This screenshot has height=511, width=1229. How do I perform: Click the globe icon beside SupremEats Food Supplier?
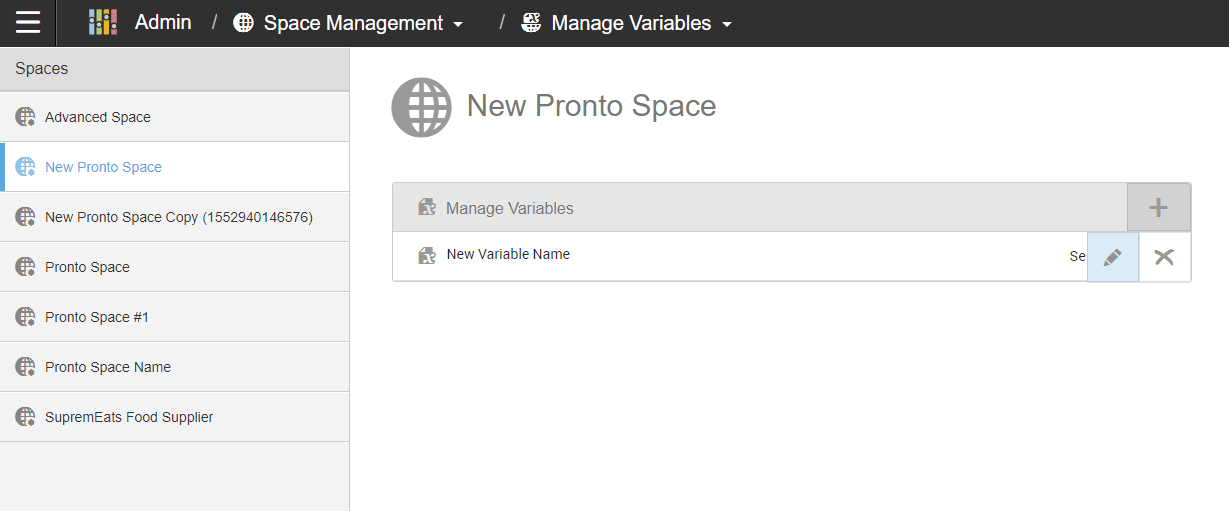26,417
